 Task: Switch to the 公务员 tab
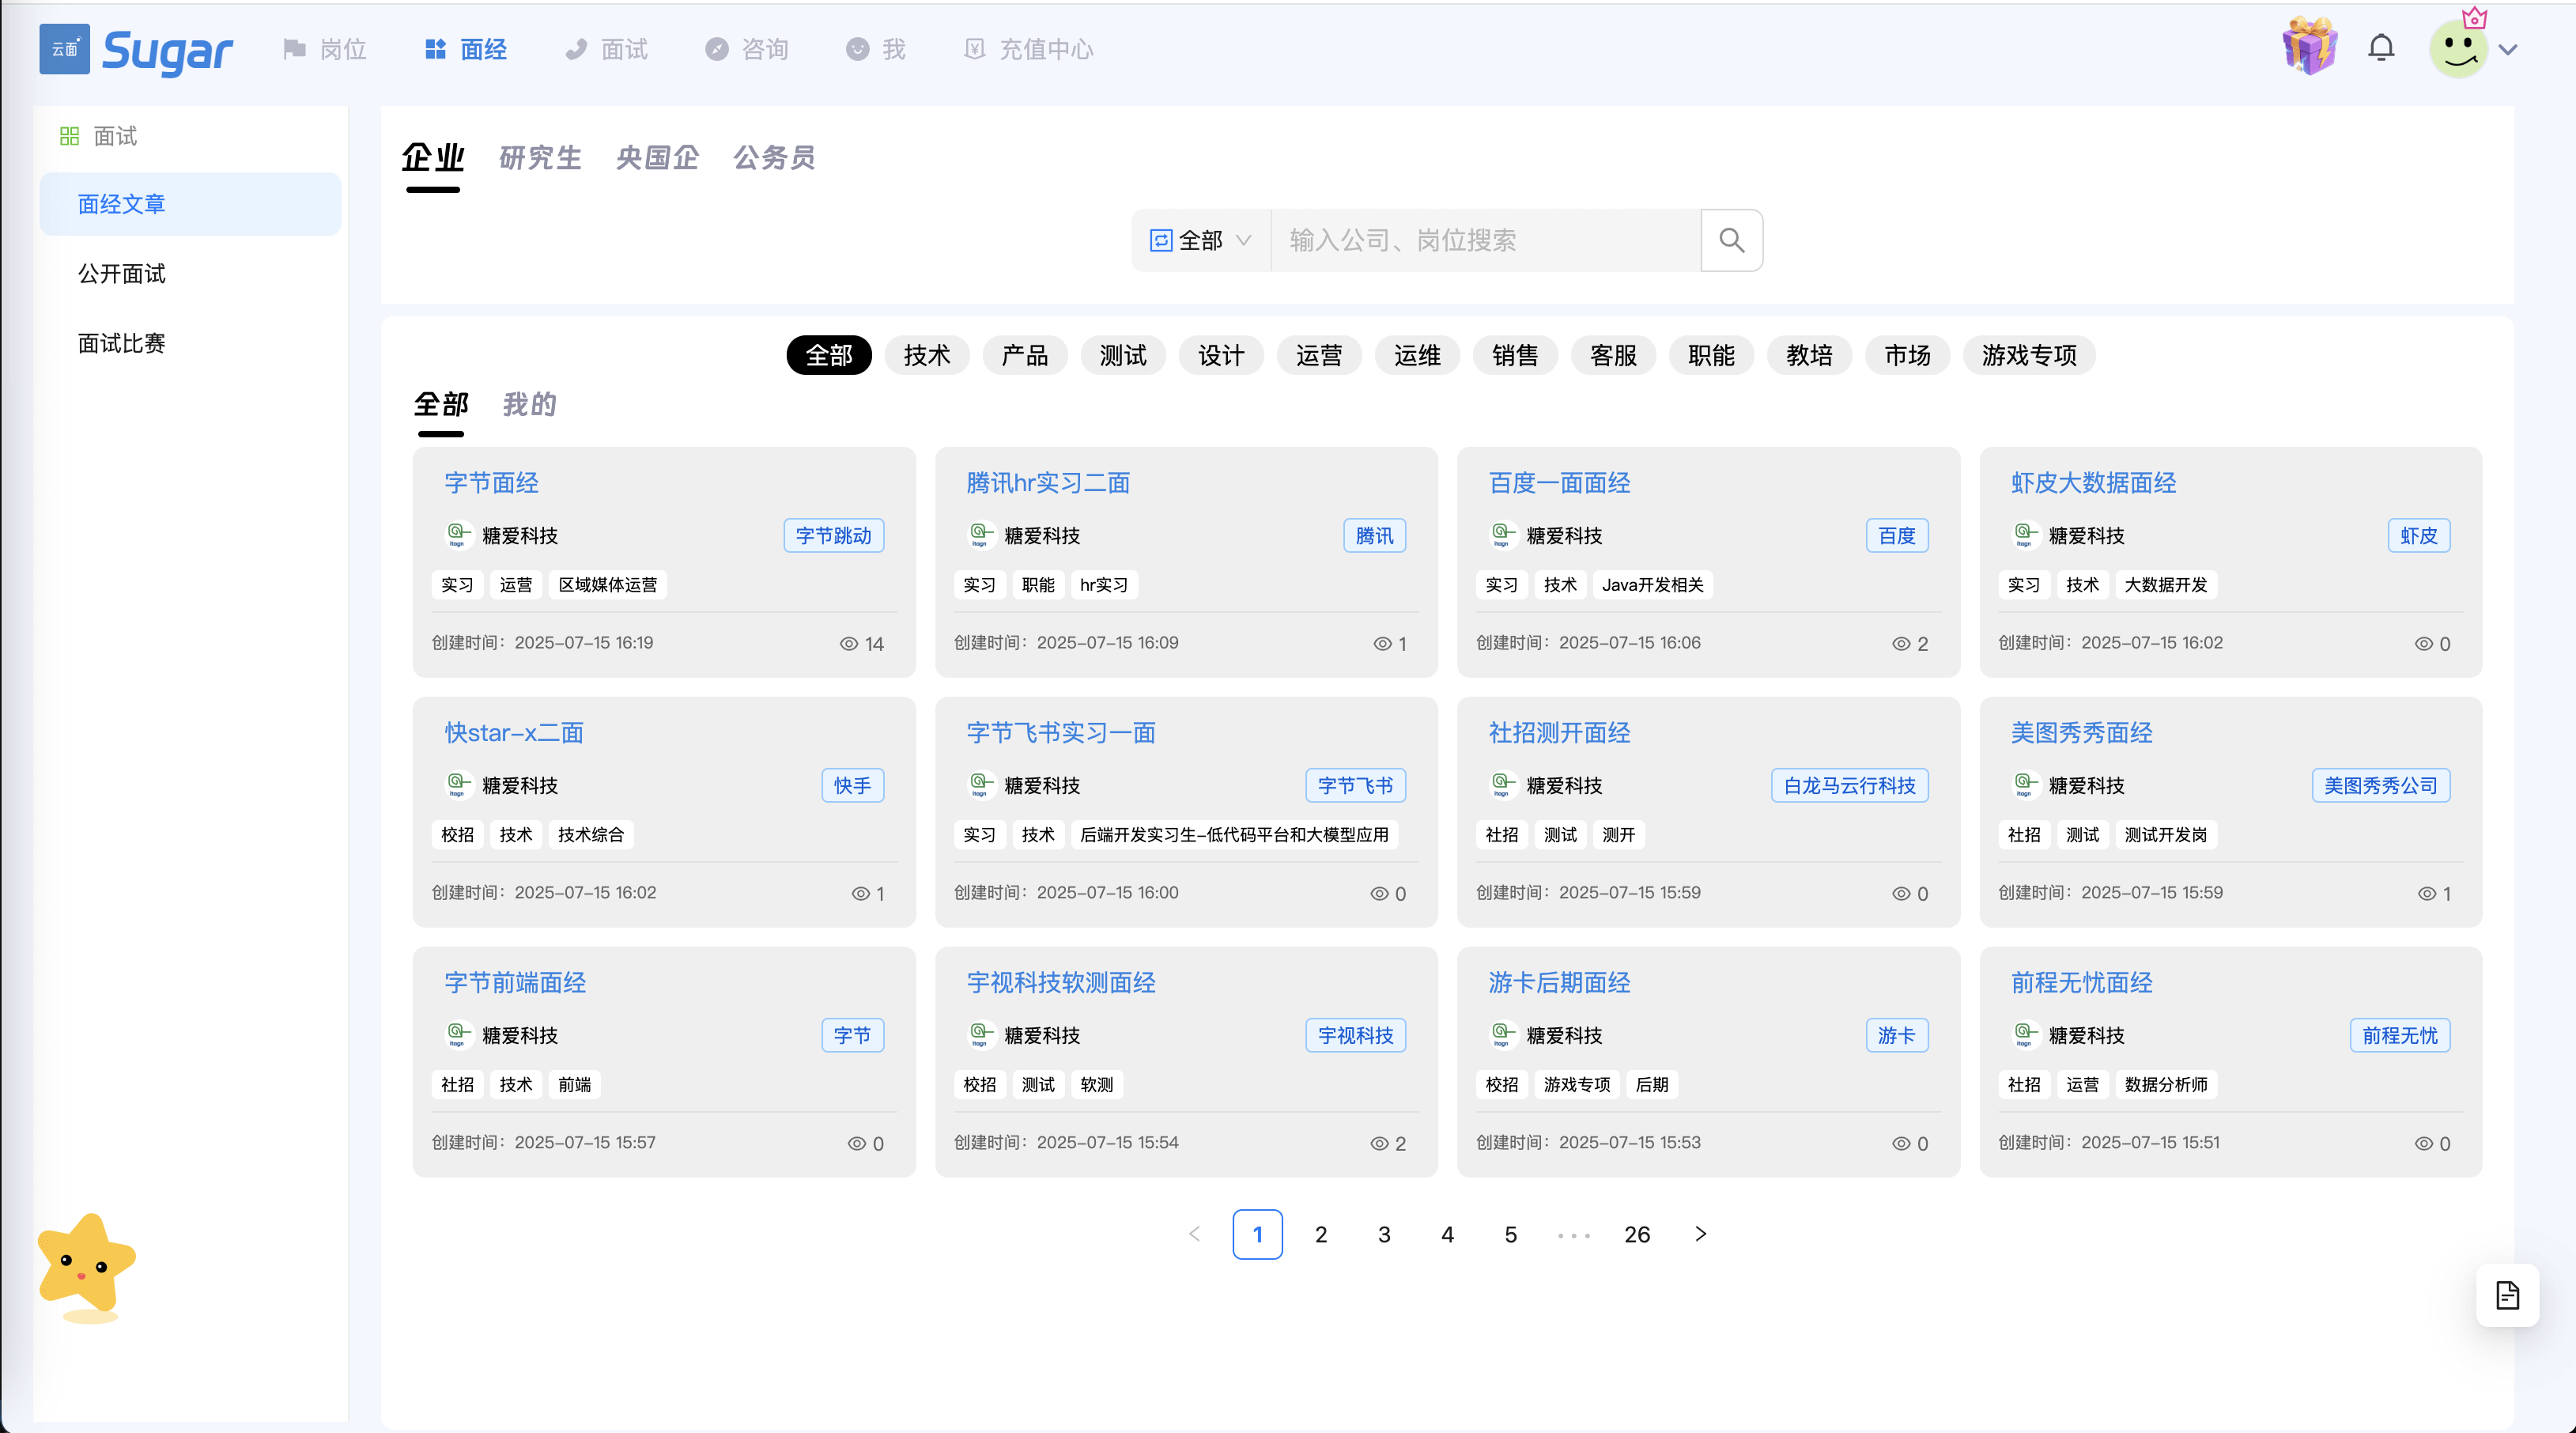774,158
